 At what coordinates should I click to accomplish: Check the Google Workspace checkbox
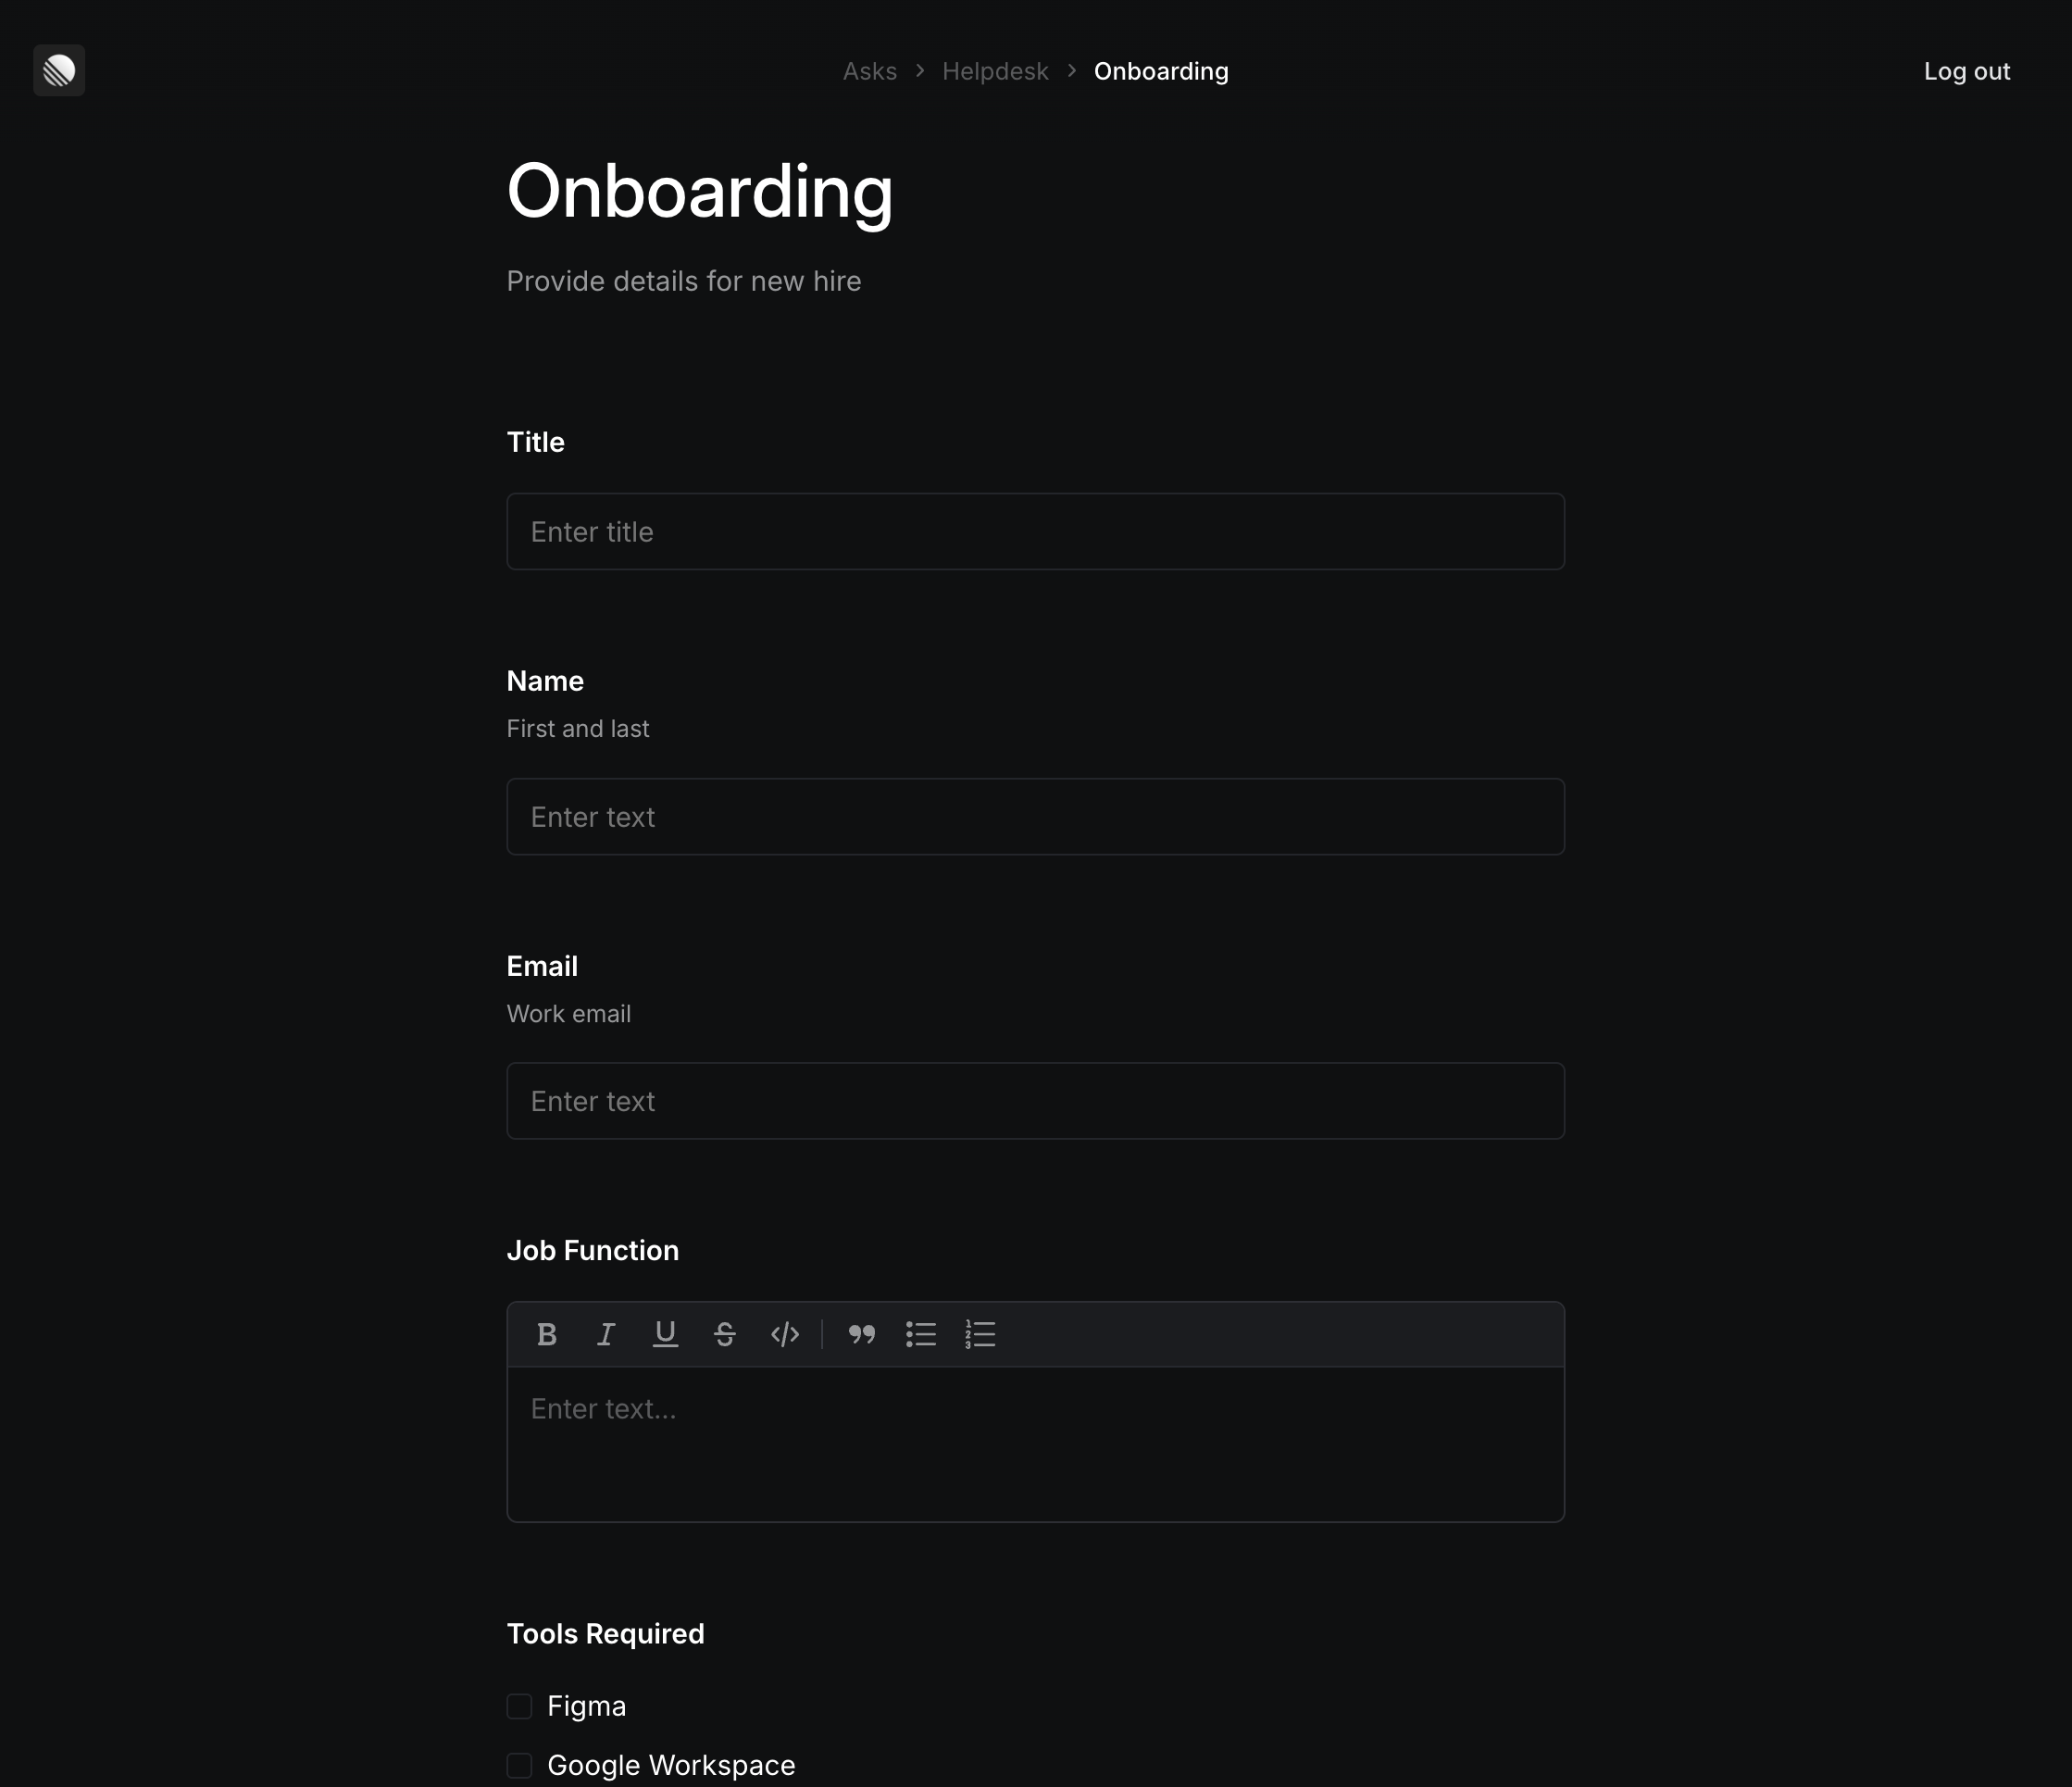pos(519,1765)
